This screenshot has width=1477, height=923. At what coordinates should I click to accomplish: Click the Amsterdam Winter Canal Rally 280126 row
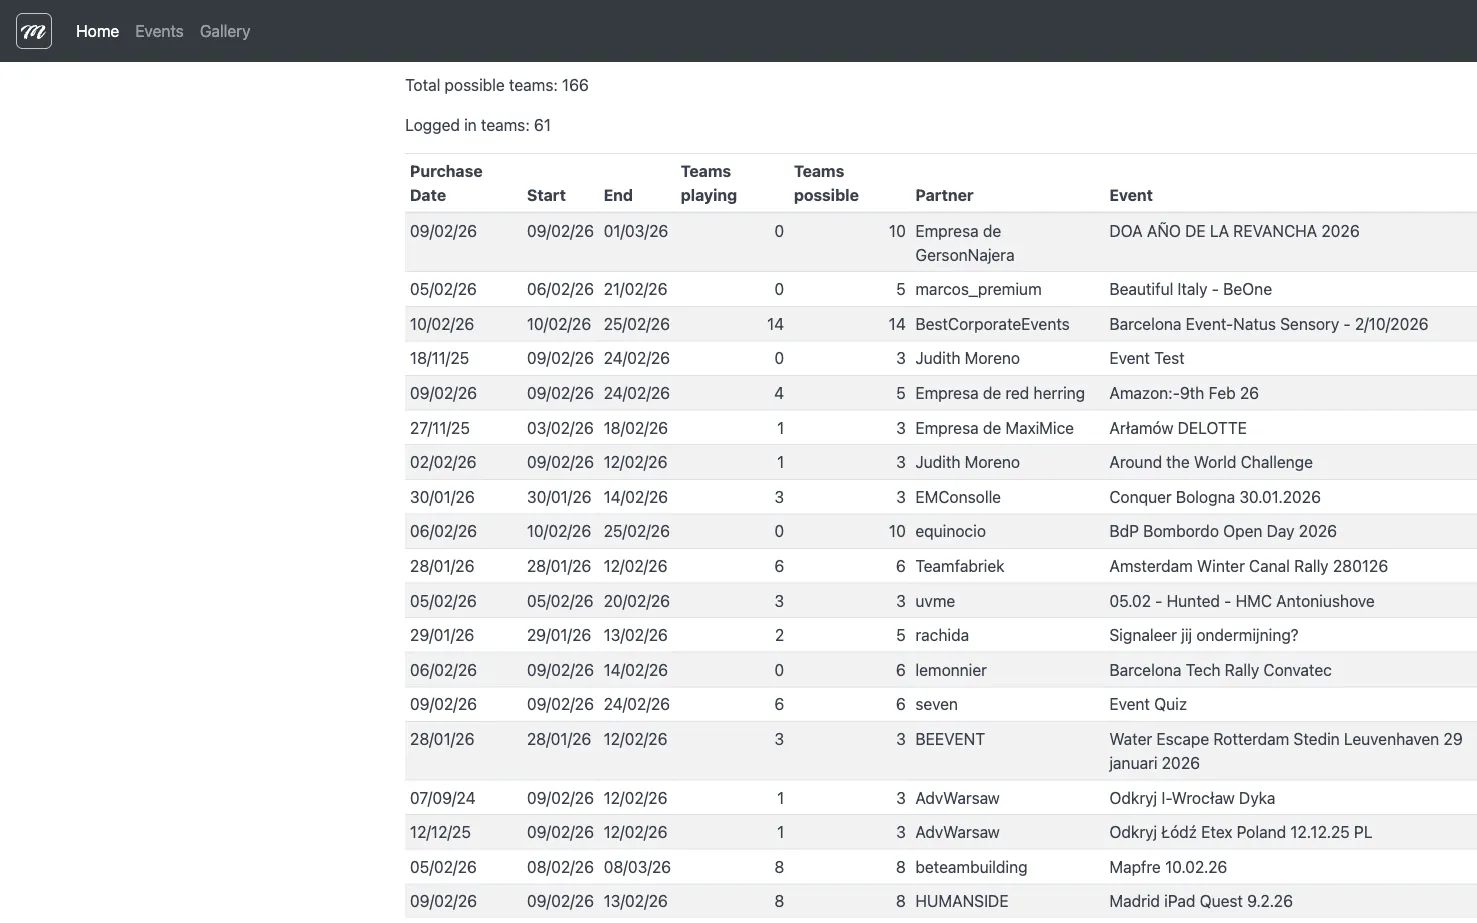point(1248,566)
